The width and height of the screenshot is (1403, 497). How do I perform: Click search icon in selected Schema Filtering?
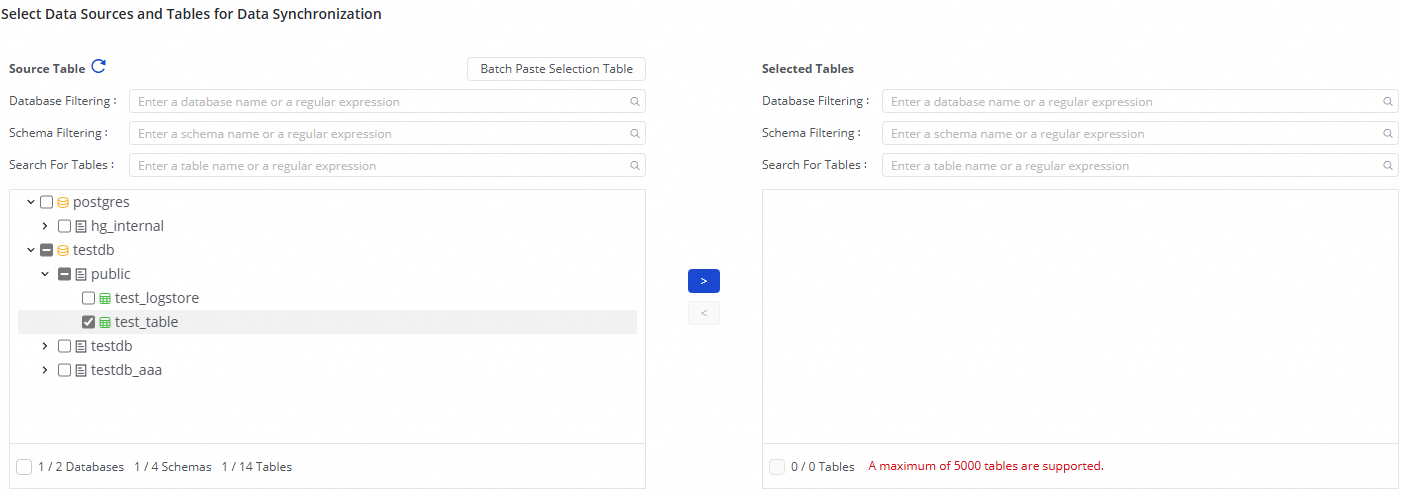(1387, 134)
